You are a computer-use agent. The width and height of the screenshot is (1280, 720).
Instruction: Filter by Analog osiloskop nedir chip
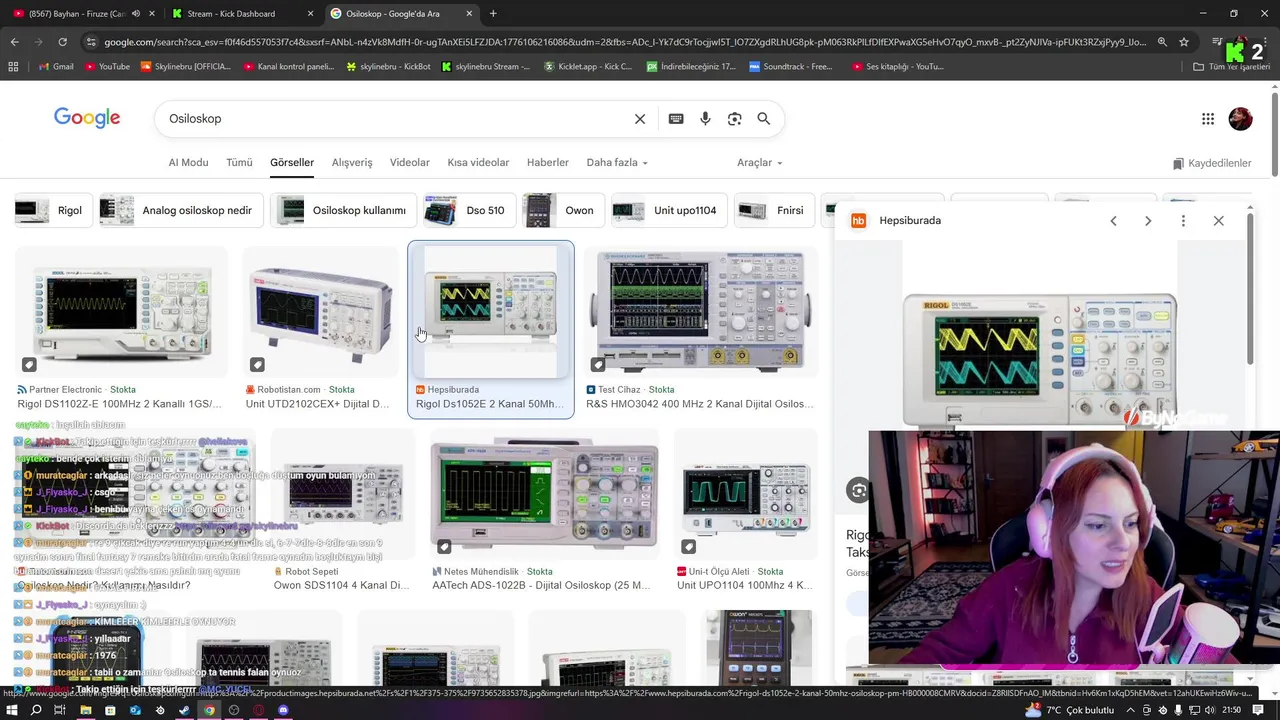[180, 210]
